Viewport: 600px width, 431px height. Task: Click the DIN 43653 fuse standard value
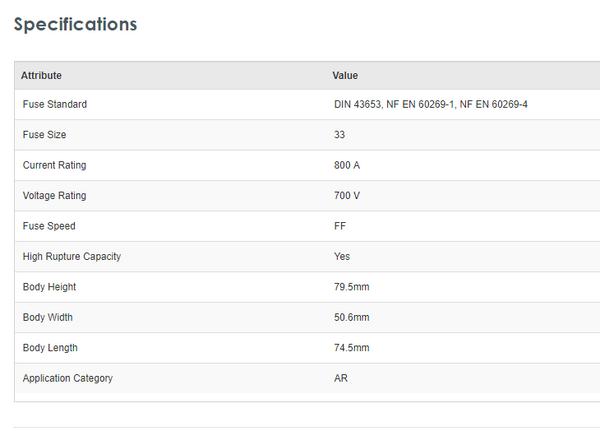[x=431, y=104]
